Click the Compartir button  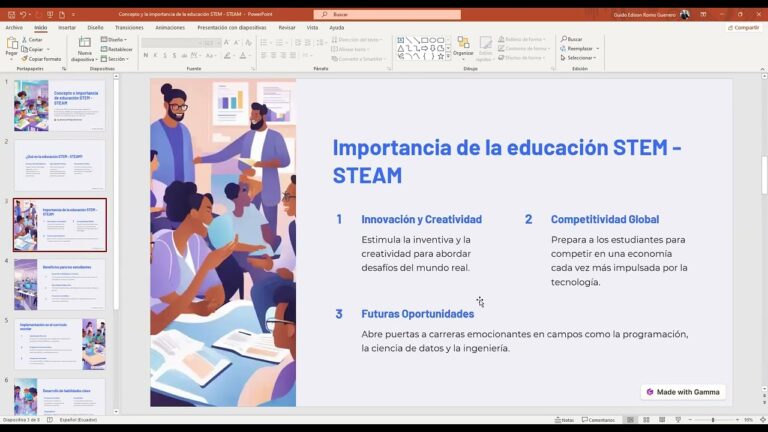coord(743,28)
